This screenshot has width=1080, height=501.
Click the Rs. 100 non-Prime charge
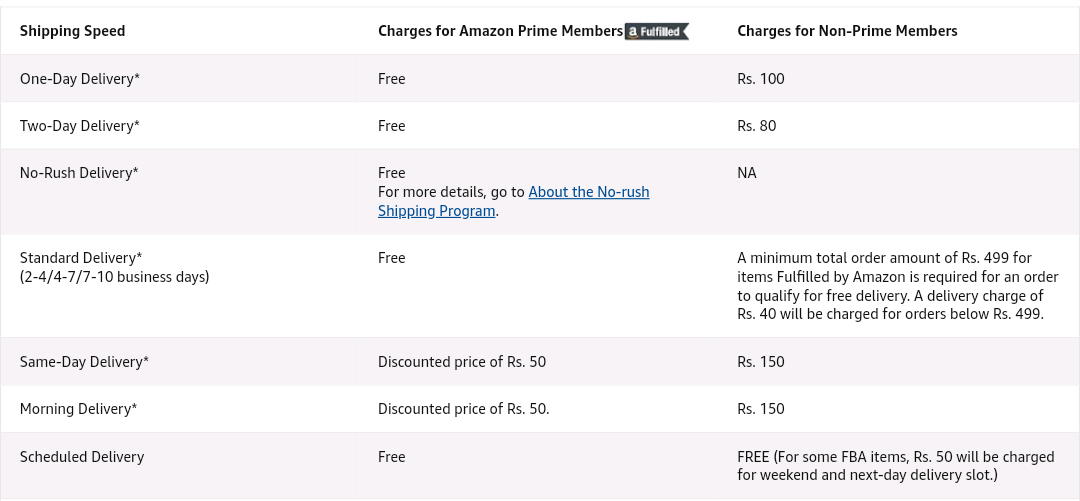[760, 79]
